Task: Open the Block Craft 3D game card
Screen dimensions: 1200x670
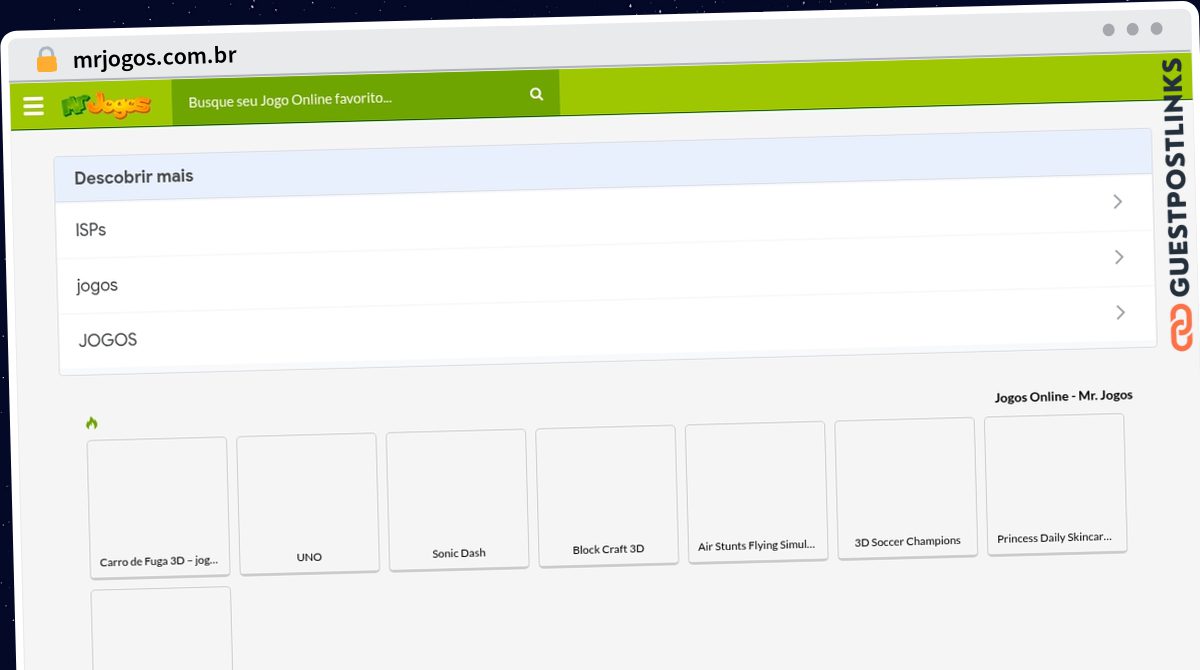Action: pyautogui.click(x=607, y=496)
